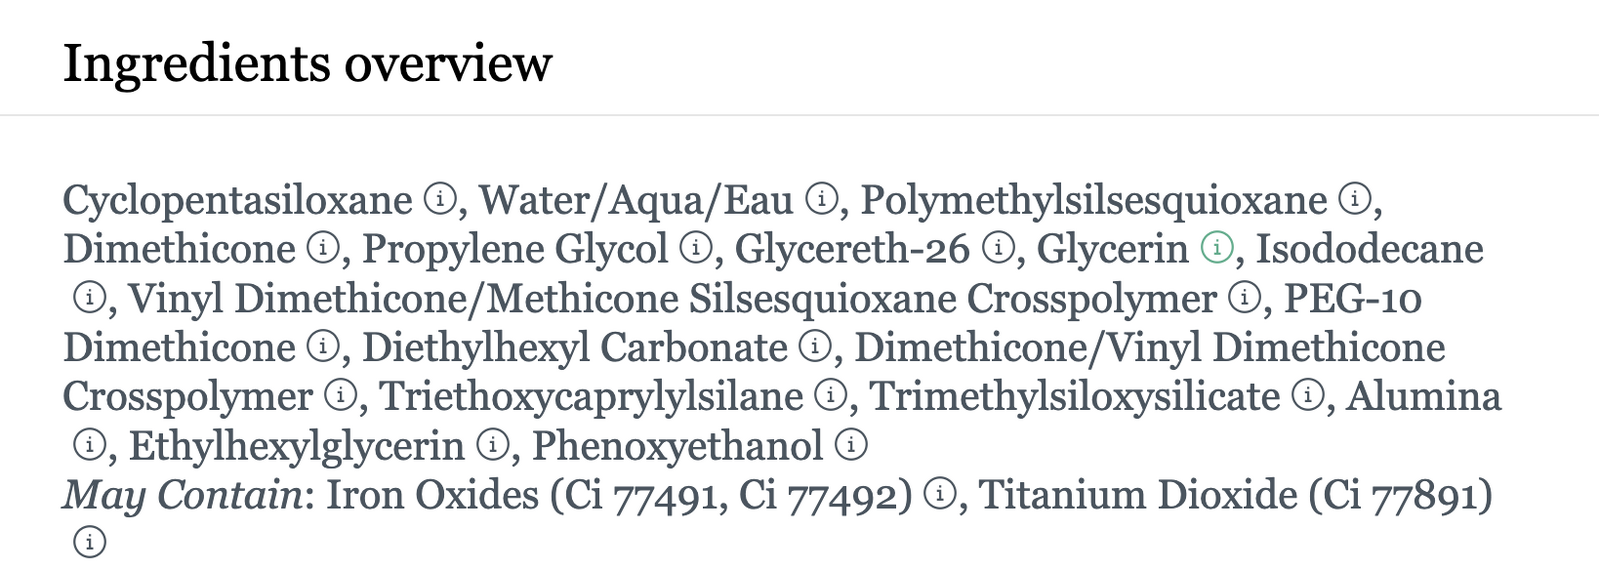Select the Diethylhexyl Carbonate ingredient
Image resolution: width=1599 pixels, height=570 pixels.
click(x=575, y=348)
